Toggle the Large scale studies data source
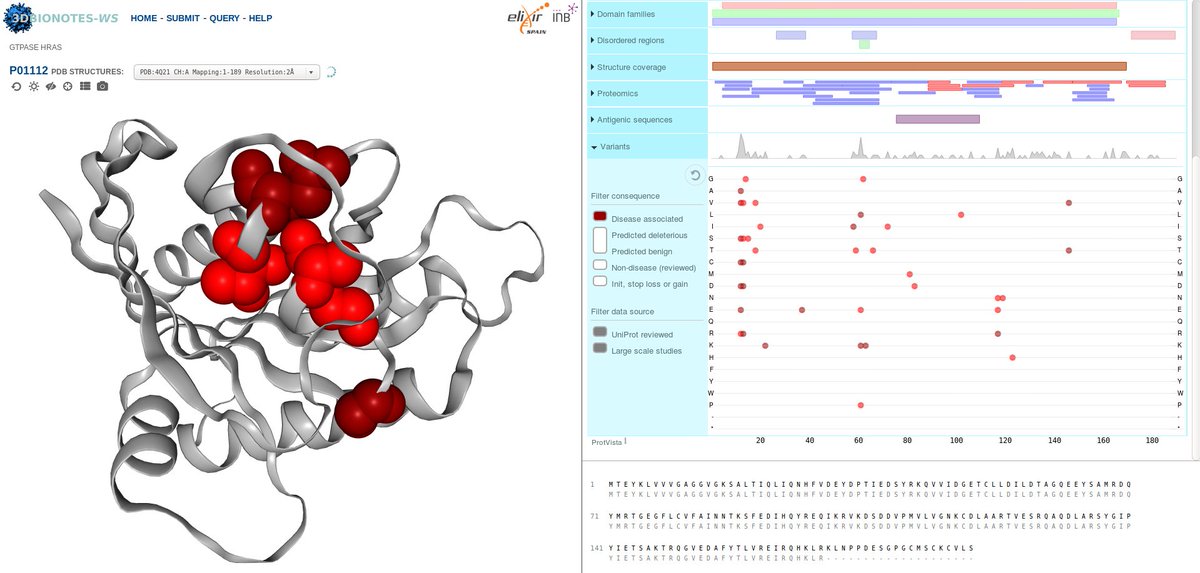 pos(600,348)
